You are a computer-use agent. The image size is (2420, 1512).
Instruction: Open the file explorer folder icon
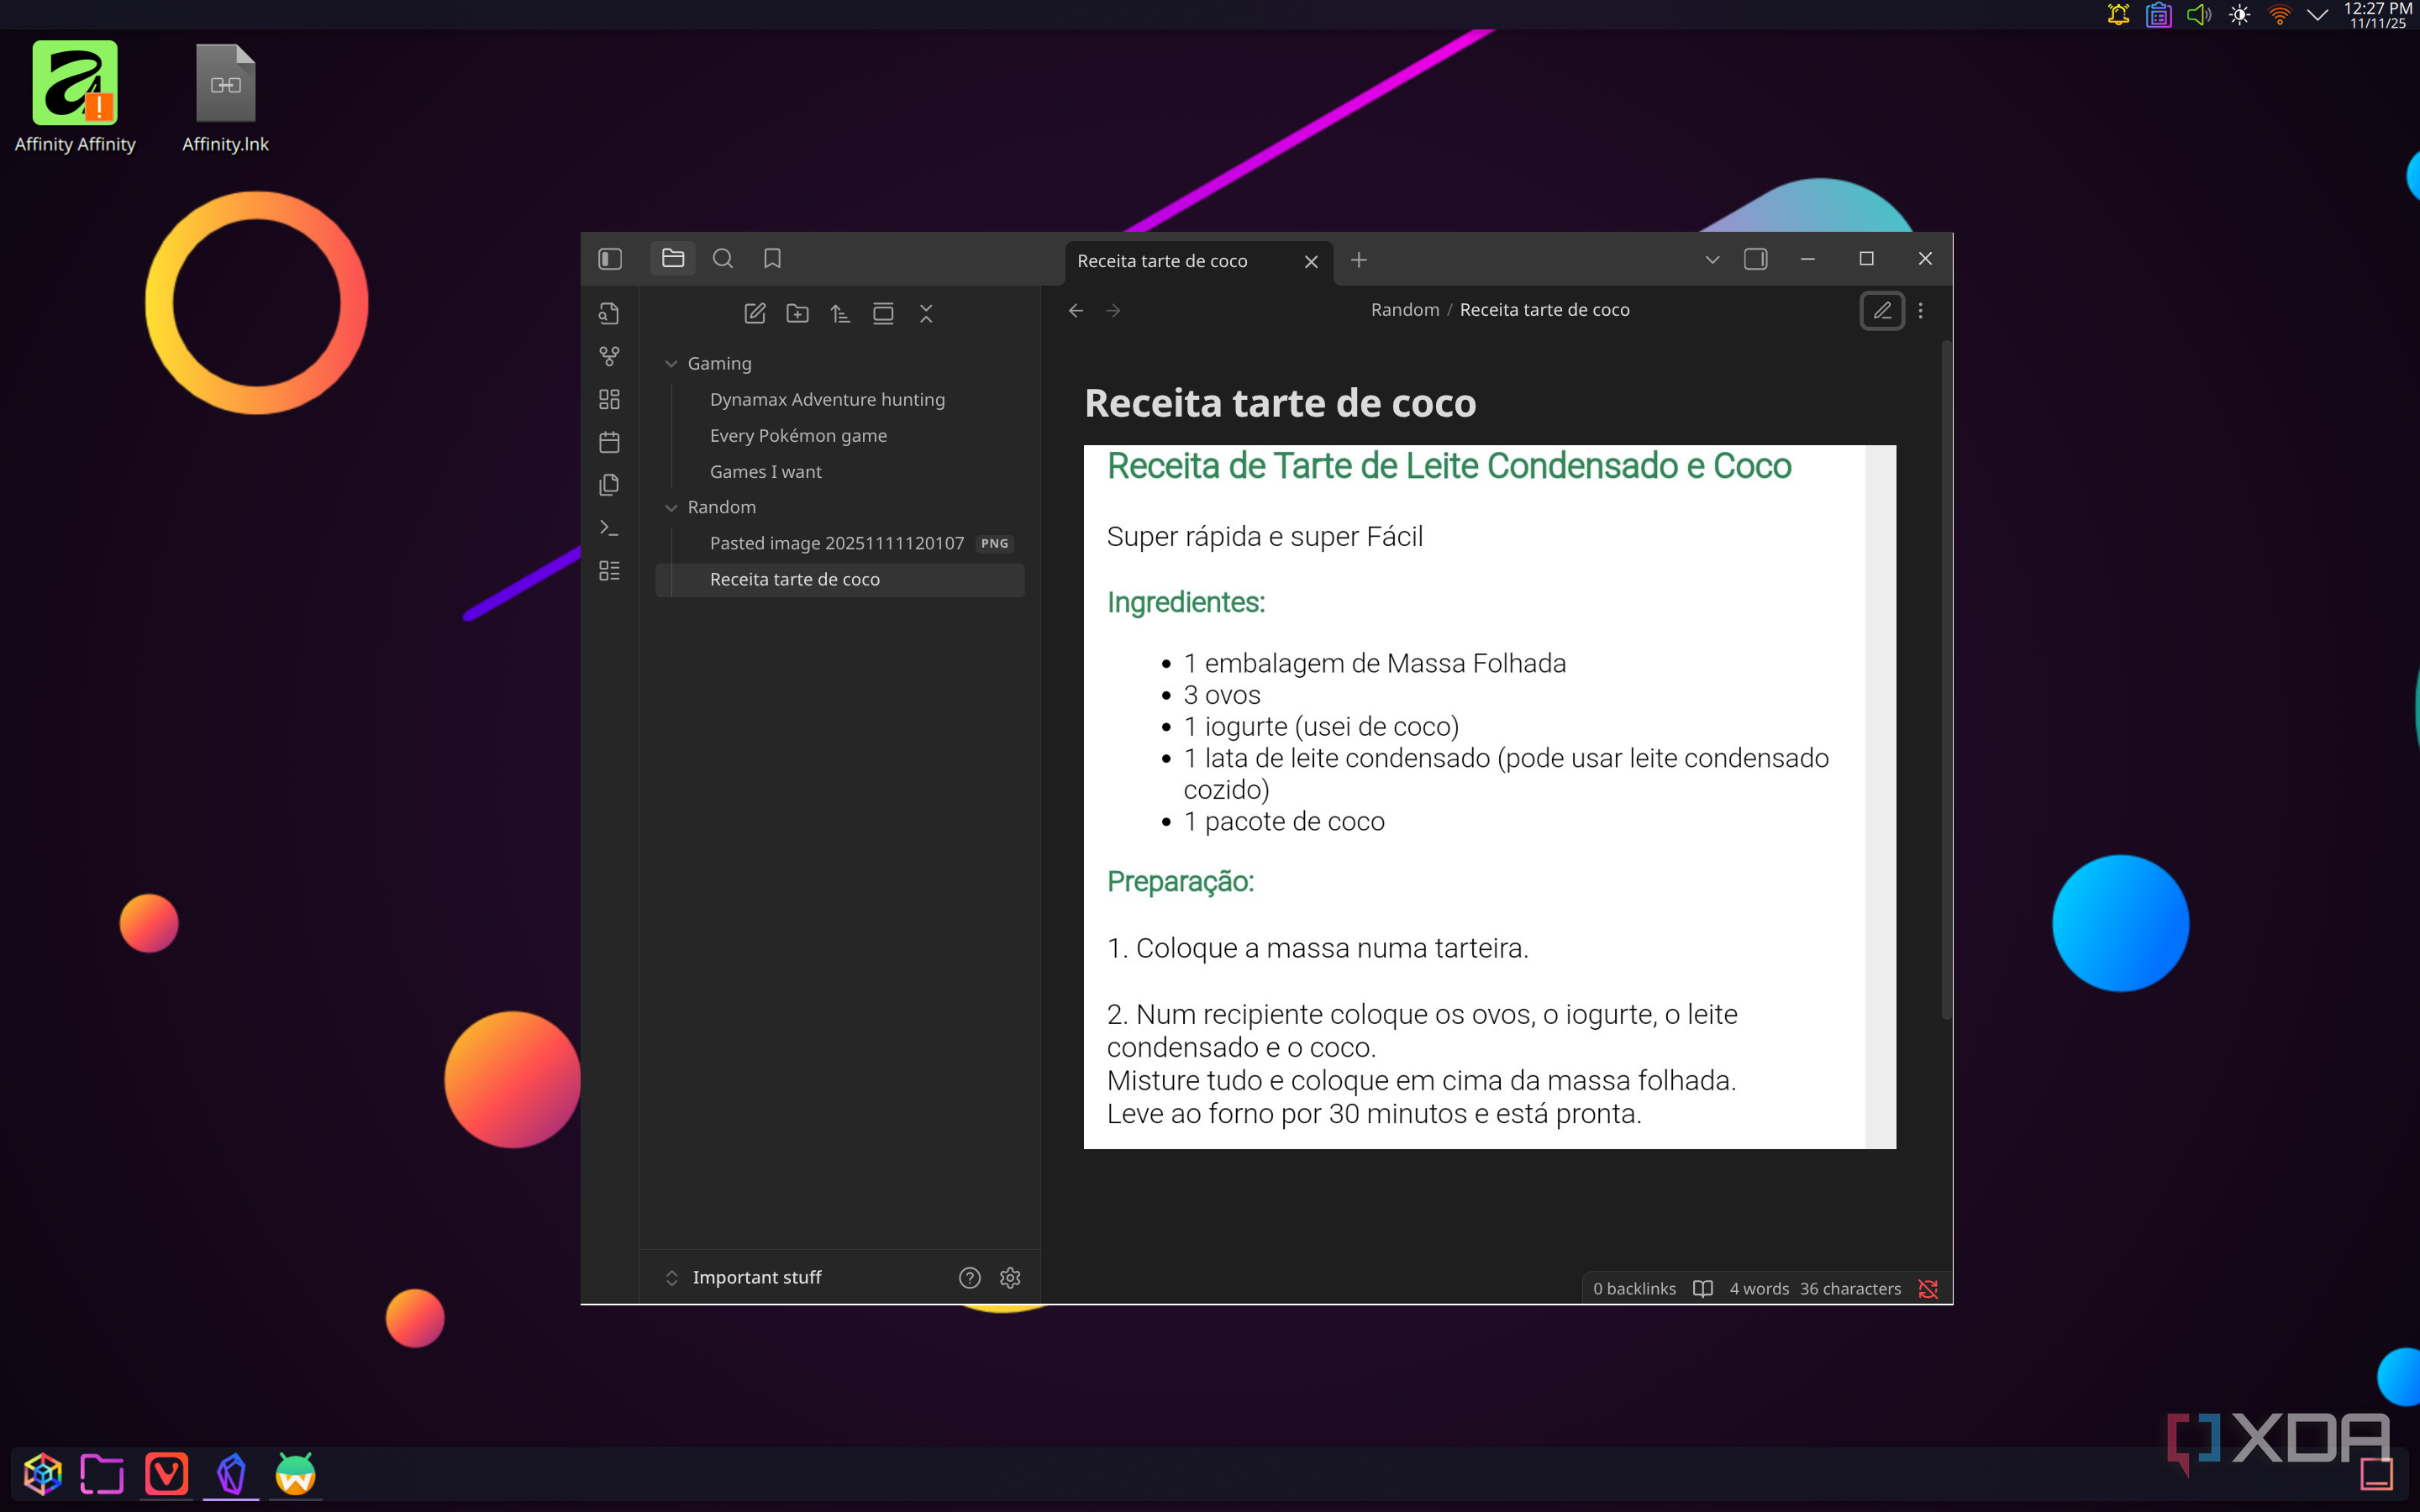point(673,259)
